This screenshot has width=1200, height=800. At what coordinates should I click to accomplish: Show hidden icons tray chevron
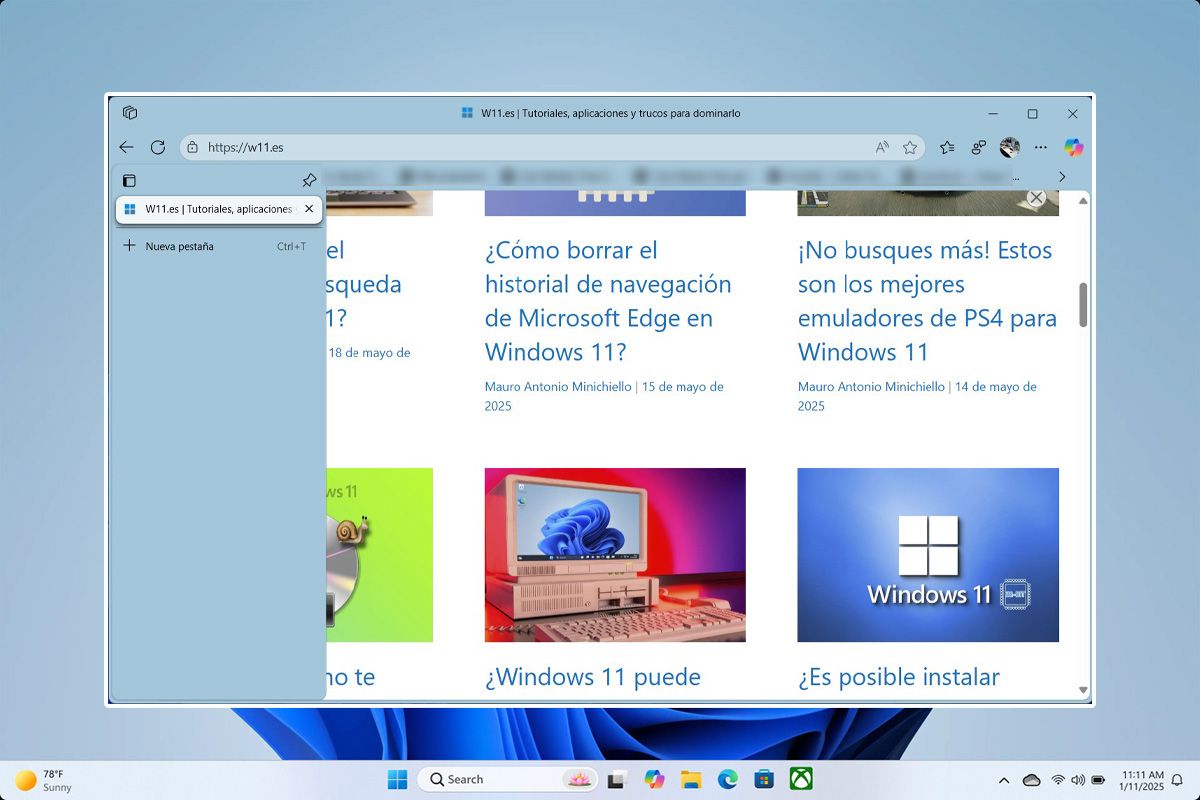pyautogui.click(x=1004, y=780)
